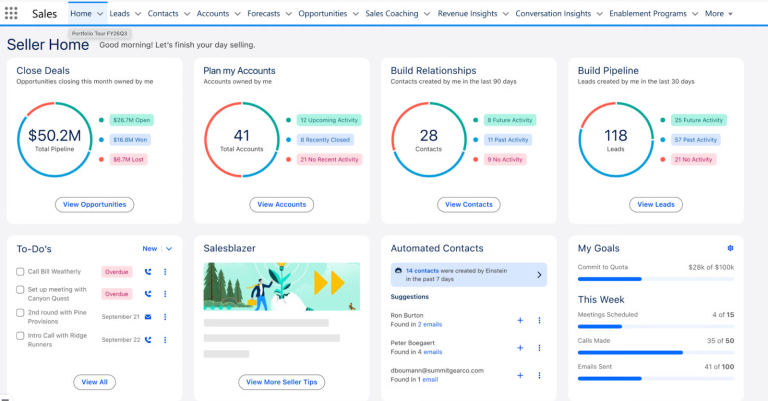
Task: Tick the Intro Call with Ridge Runners checkbox
Action: tap(20, 339)
